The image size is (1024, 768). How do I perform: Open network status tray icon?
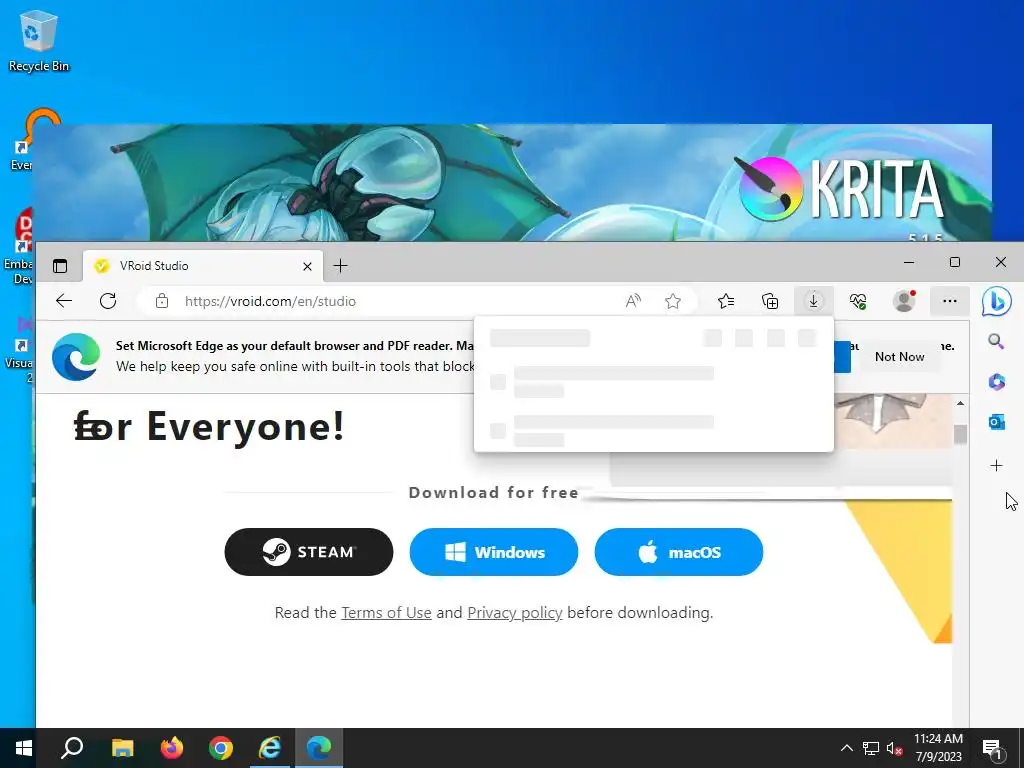coord(871,748)
